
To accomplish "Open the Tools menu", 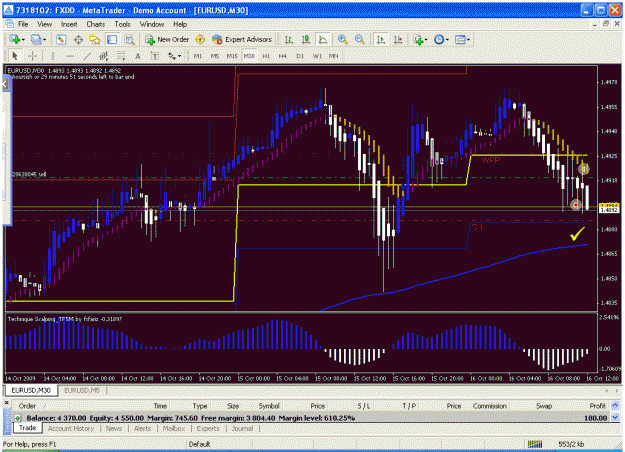I will [122, 24].
